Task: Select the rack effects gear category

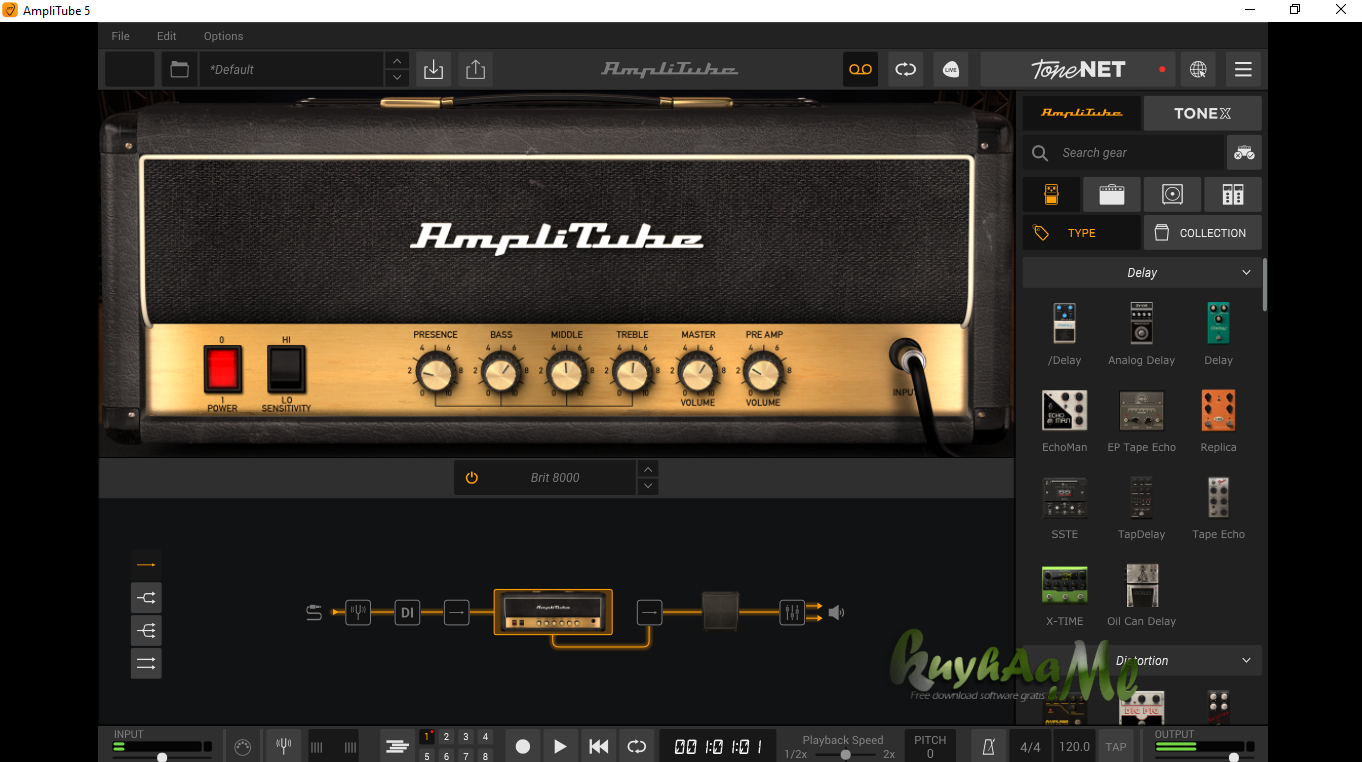Action: coord(1233,195)
